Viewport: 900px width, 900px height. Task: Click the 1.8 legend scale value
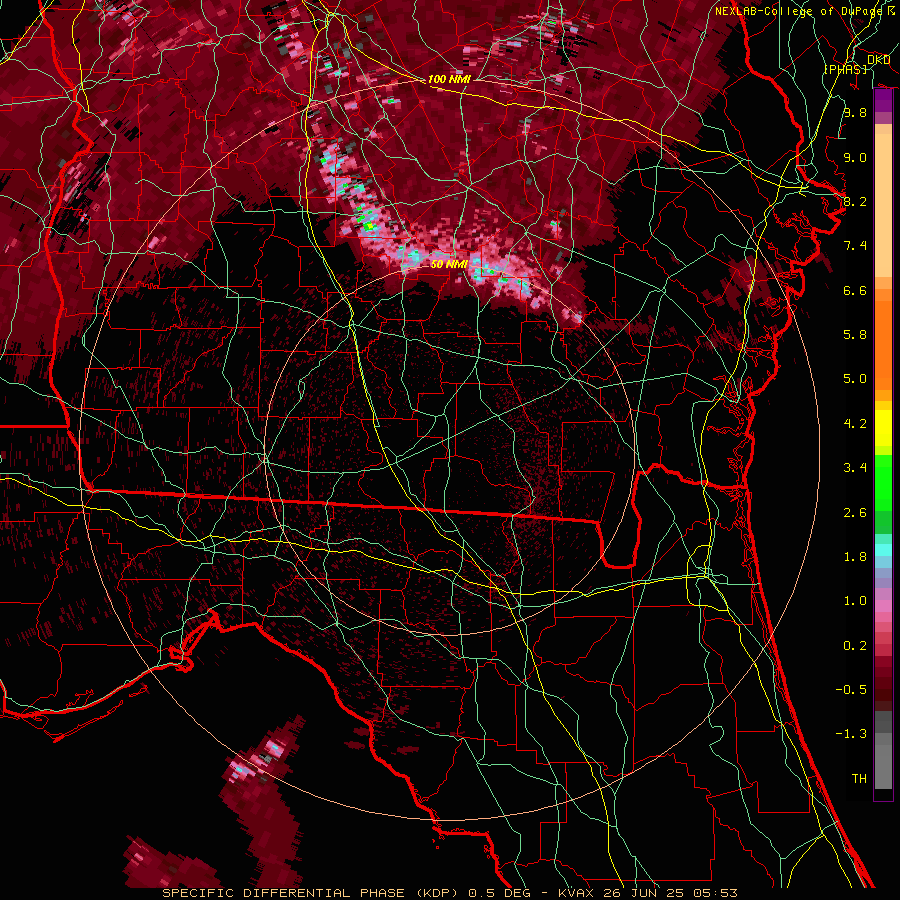coord(855,557)
